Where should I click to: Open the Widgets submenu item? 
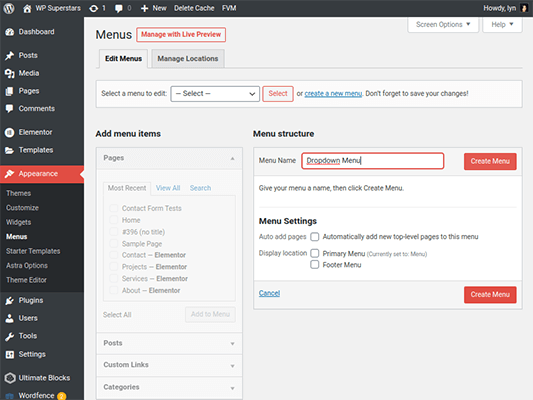pyautogui.click(x=18, y=222)
